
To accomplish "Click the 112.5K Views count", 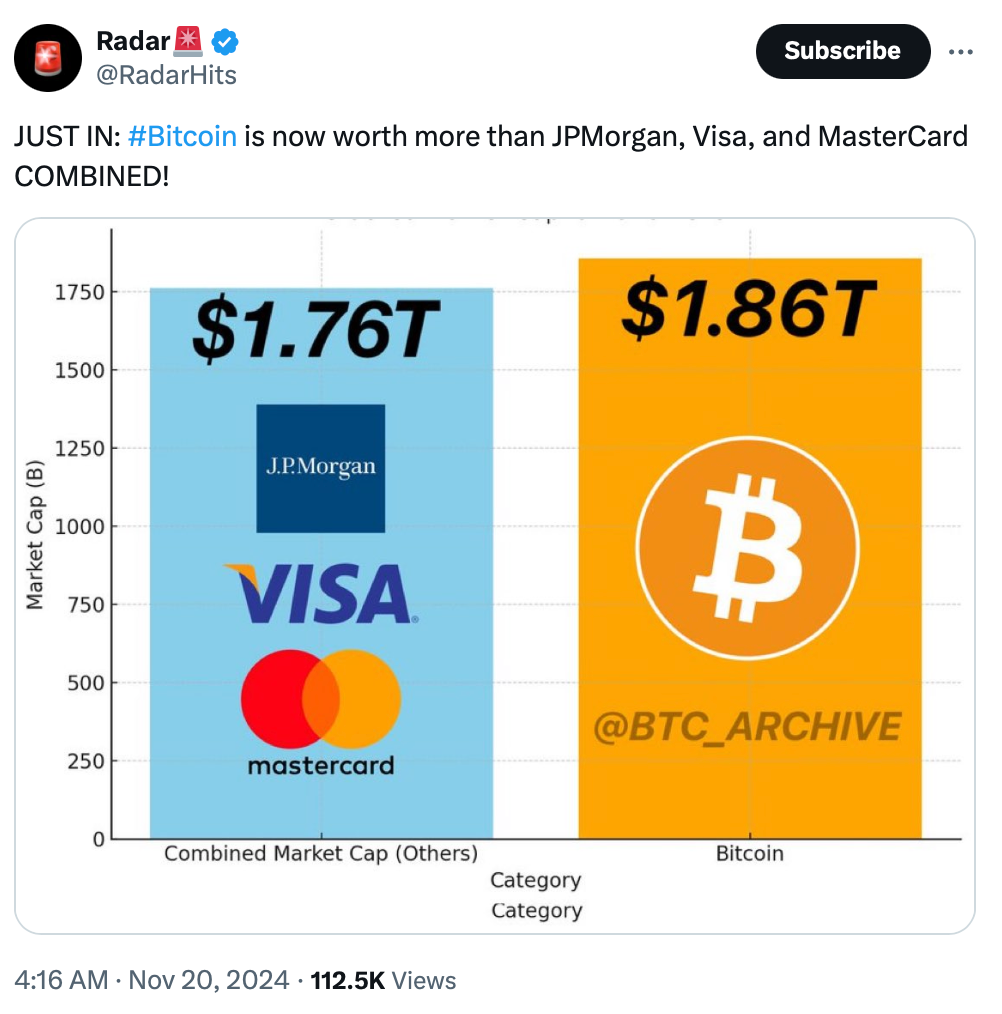I will pyautogui.click(x=384, y=981).
